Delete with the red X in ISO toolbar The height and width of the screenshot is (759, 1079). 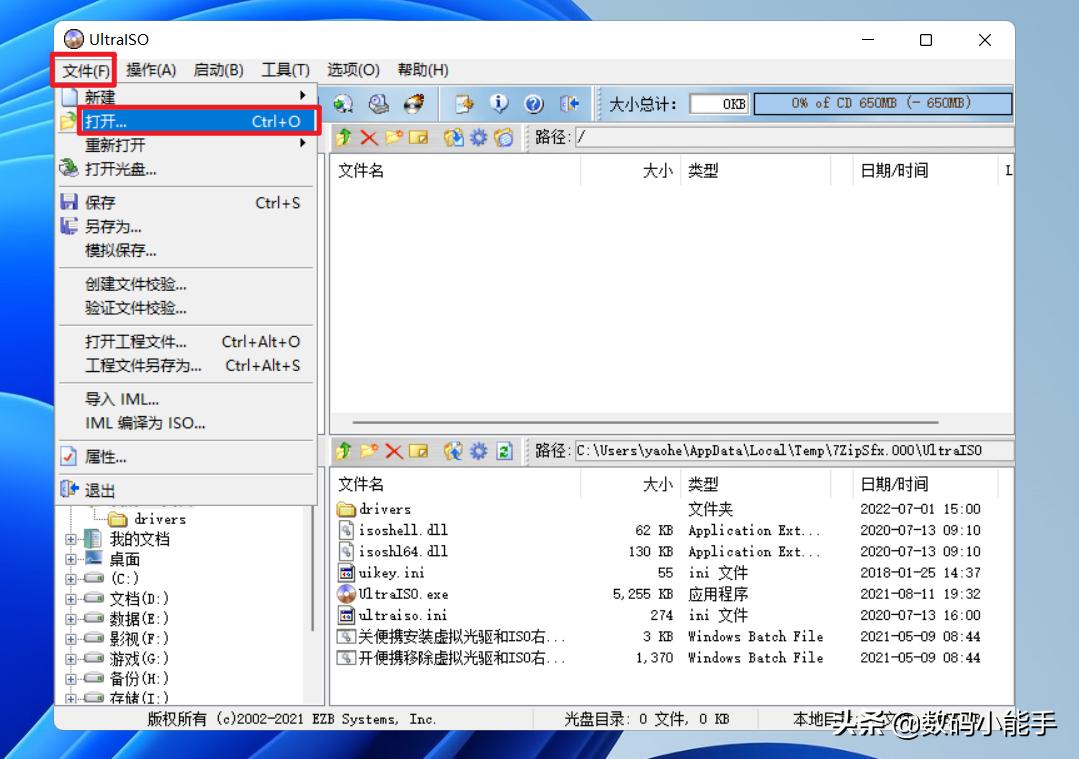coord(368,139)
